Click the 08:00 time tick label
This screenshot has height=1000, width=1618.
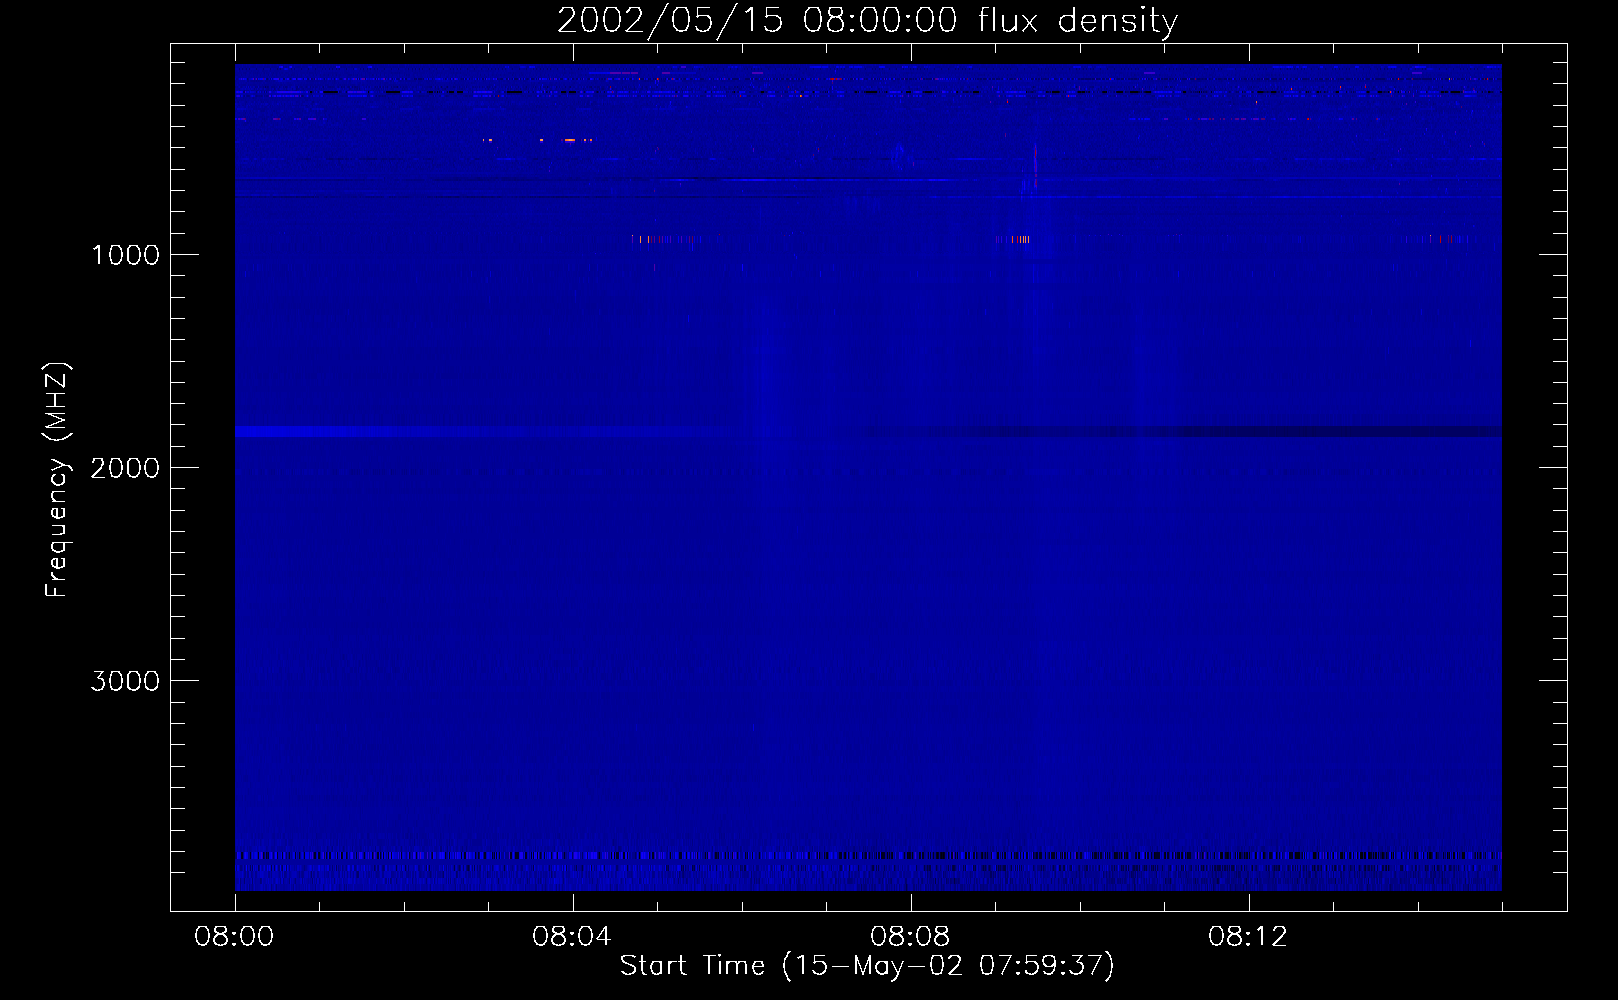234,937
